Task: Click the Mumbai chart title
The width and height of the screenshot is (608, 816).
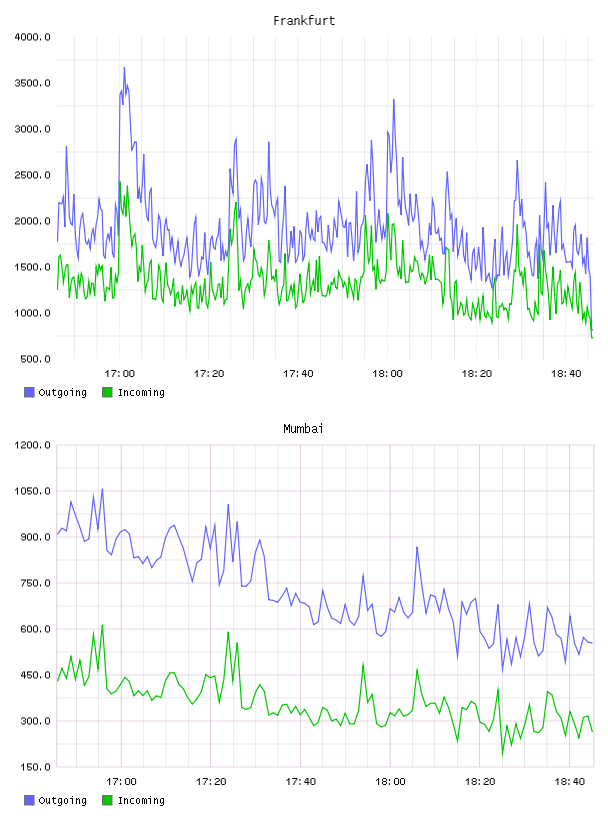Action: (303, 429)
